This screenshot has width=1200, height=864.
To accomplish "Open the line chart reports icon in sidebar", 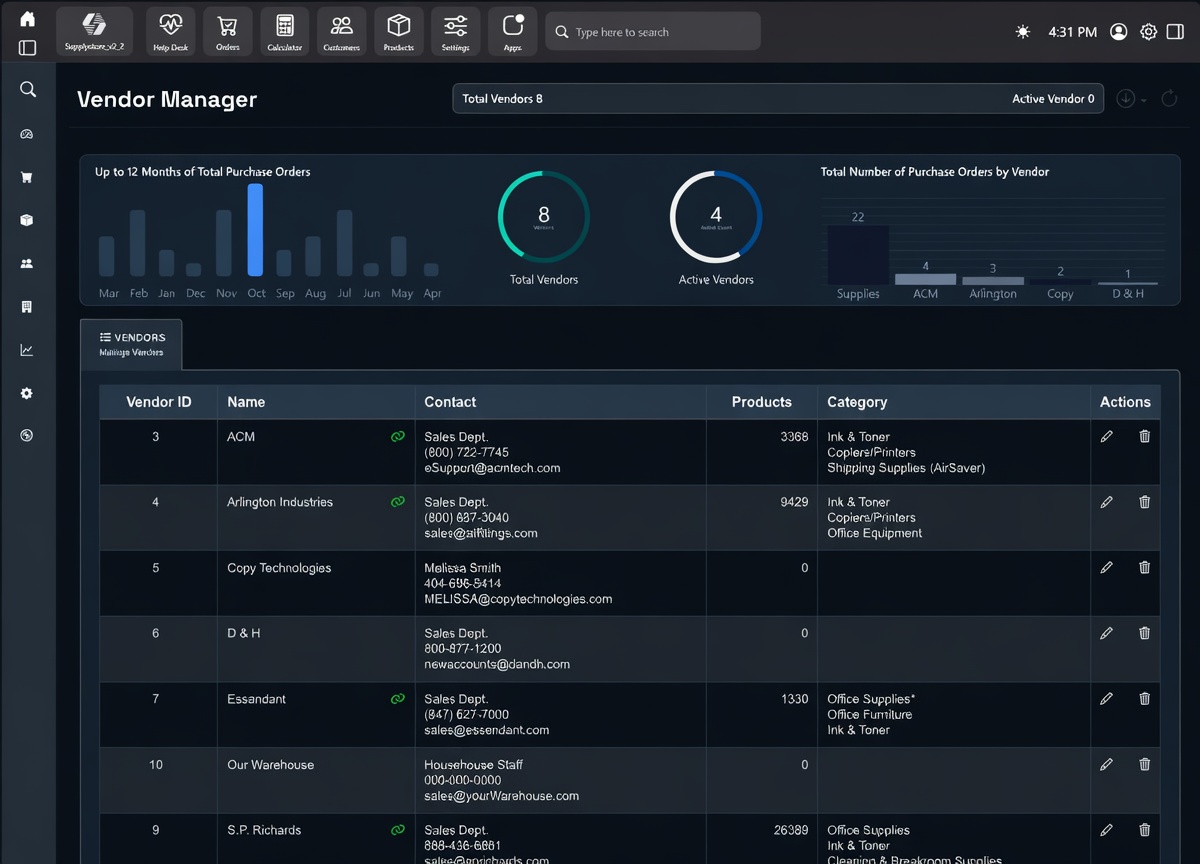I will [27, 350].
